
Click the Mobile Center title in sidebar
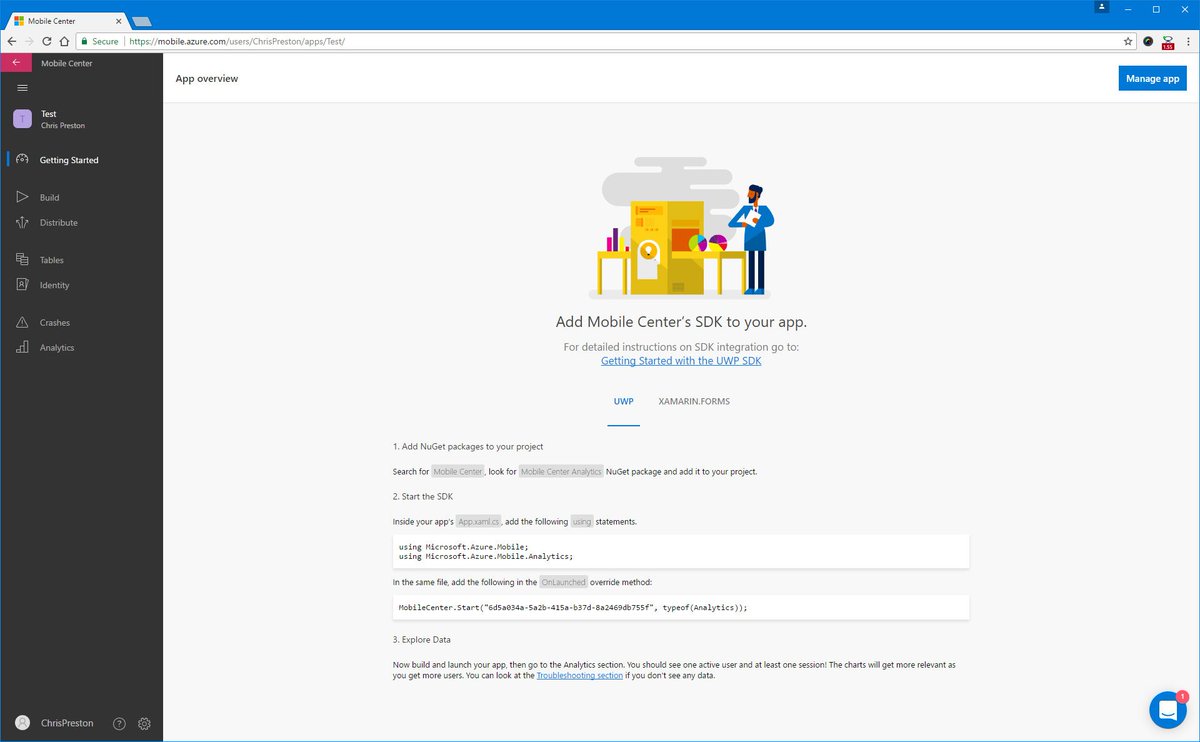tap(67, 63)
